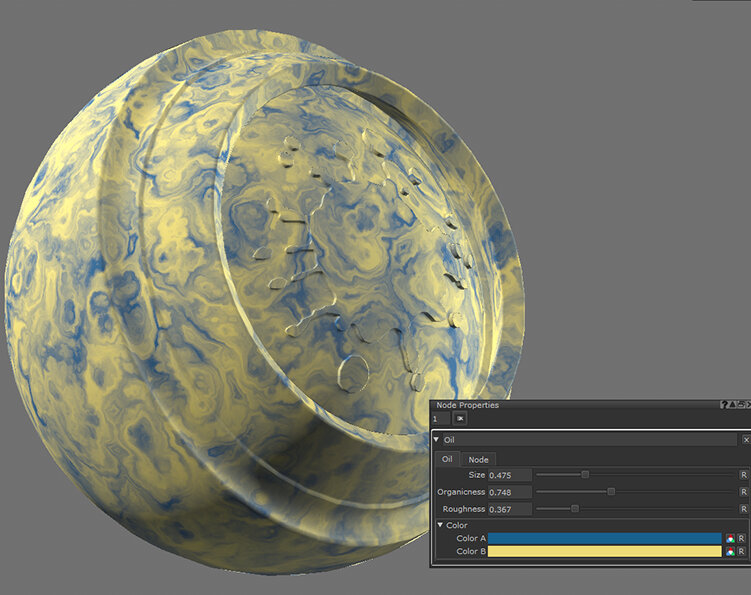Reset Color A with its R button

coord(742,538)
